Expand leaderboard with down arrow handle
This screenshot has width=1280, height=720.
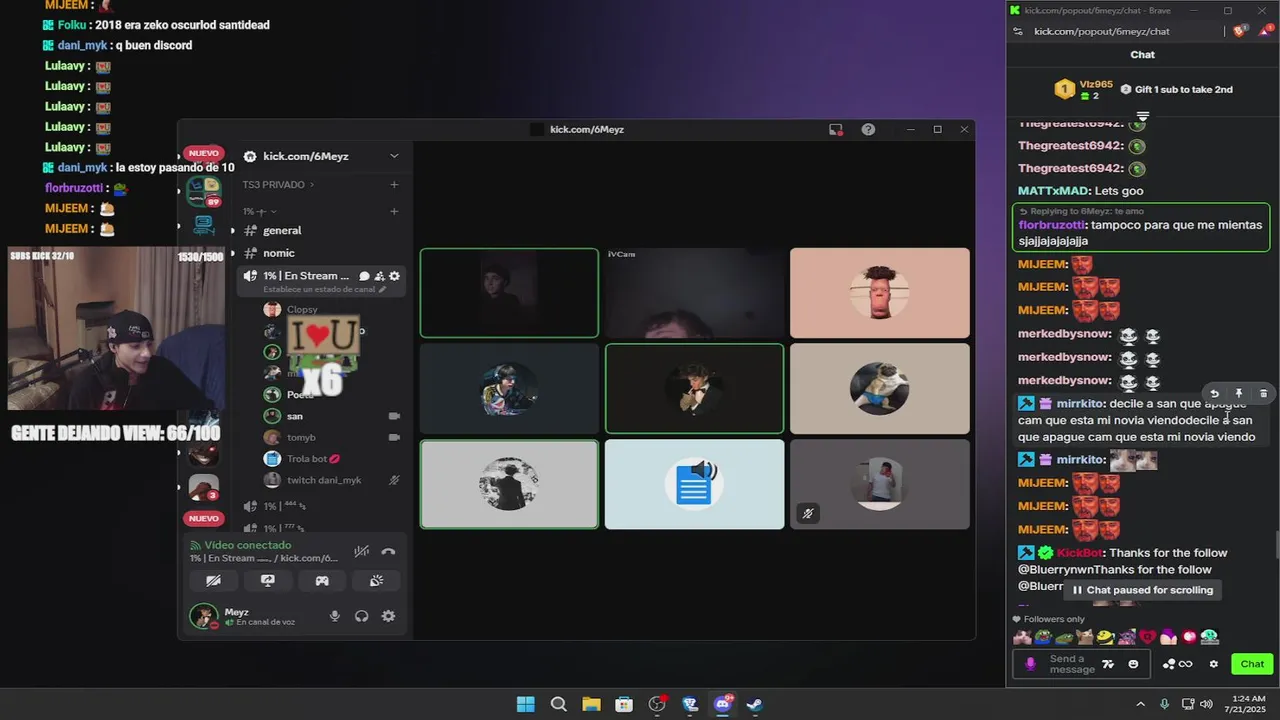[x=1143, y=116]
